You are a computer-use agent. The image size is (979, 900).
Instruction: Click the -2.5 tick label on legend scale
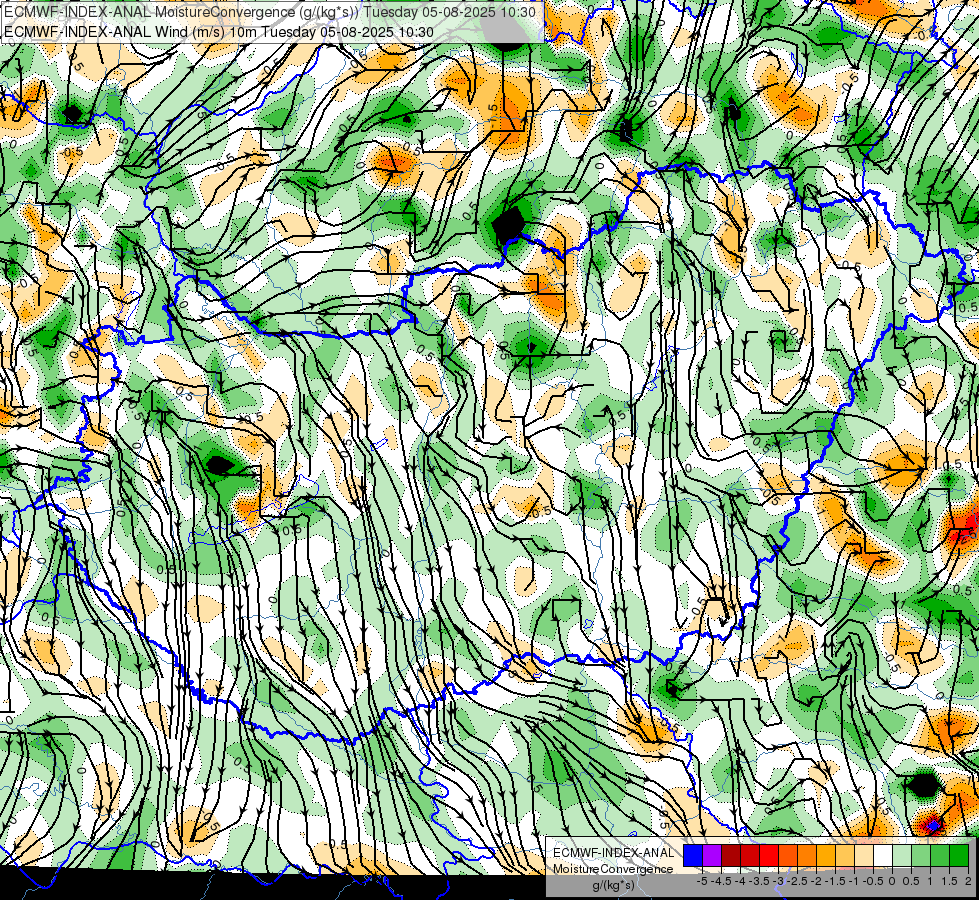(x=797, y=881)
